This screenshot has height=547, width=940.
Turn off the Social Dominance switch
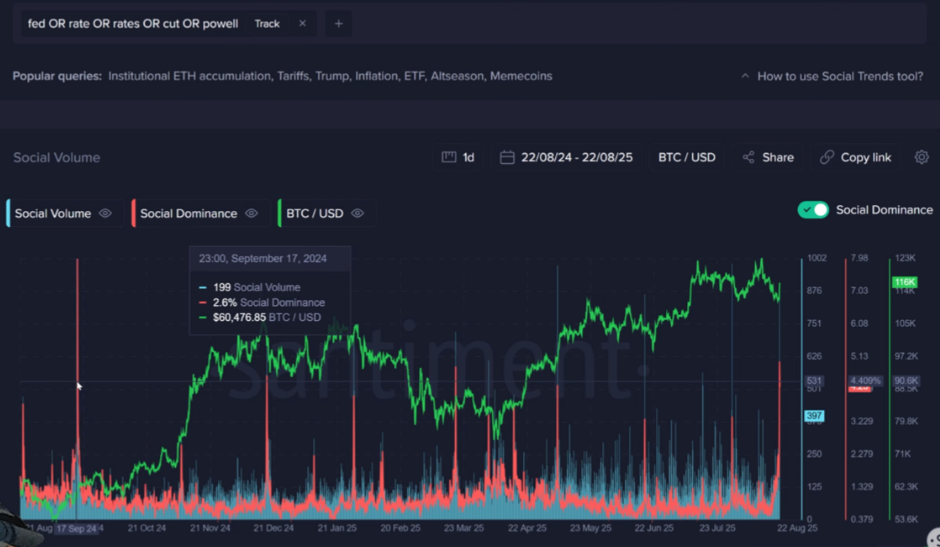point(813,210)
